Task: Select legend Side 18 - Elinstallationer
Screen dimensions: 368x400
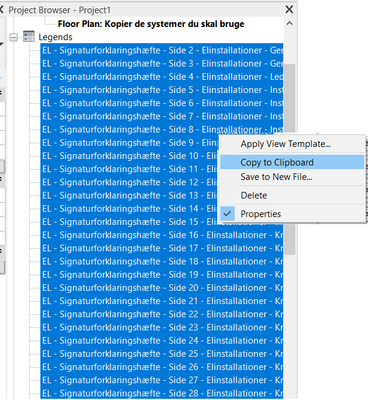Action: (162, 261)
